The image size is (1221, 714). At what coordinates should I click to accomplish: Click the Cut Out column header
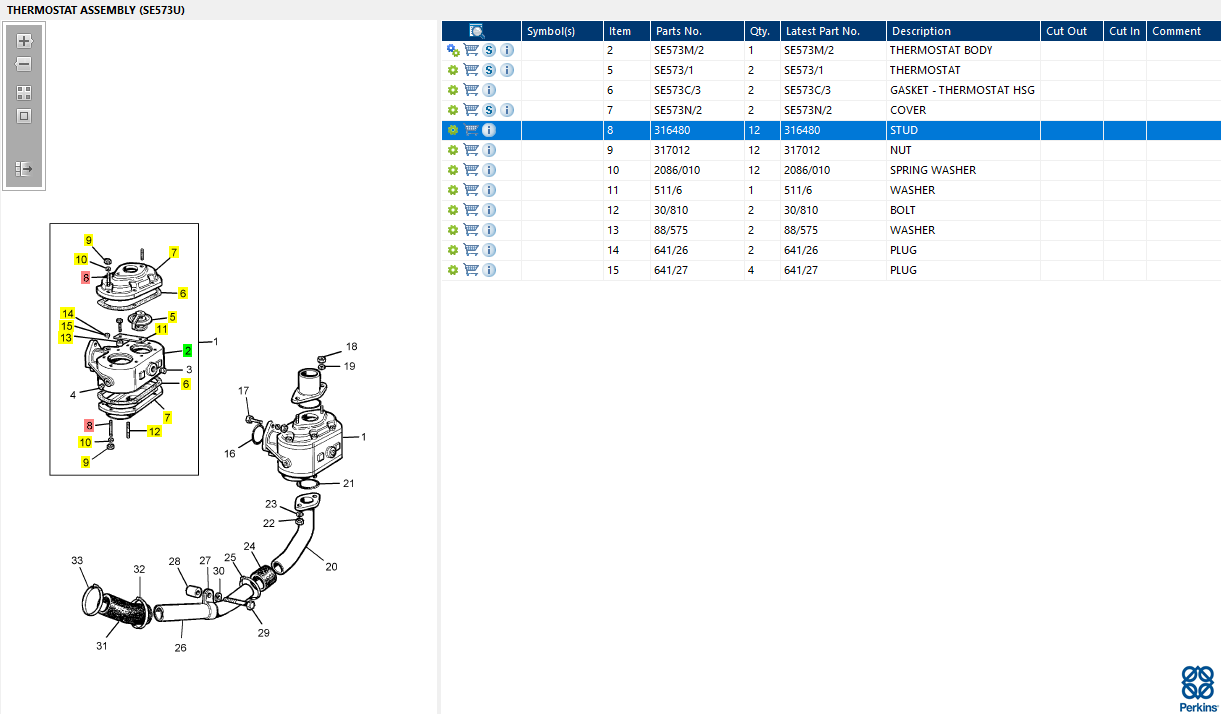[x=1072, y=31]
